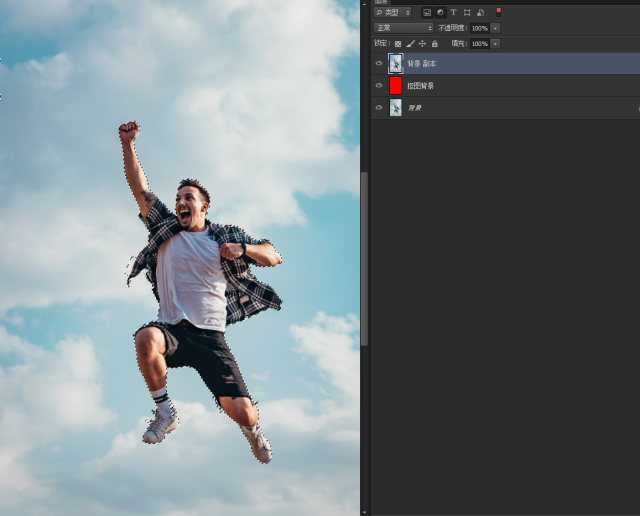This screenshot has width=640, height=516.
Task: Hide the bottom 背景 layer
Action: [x=379, y=107]
